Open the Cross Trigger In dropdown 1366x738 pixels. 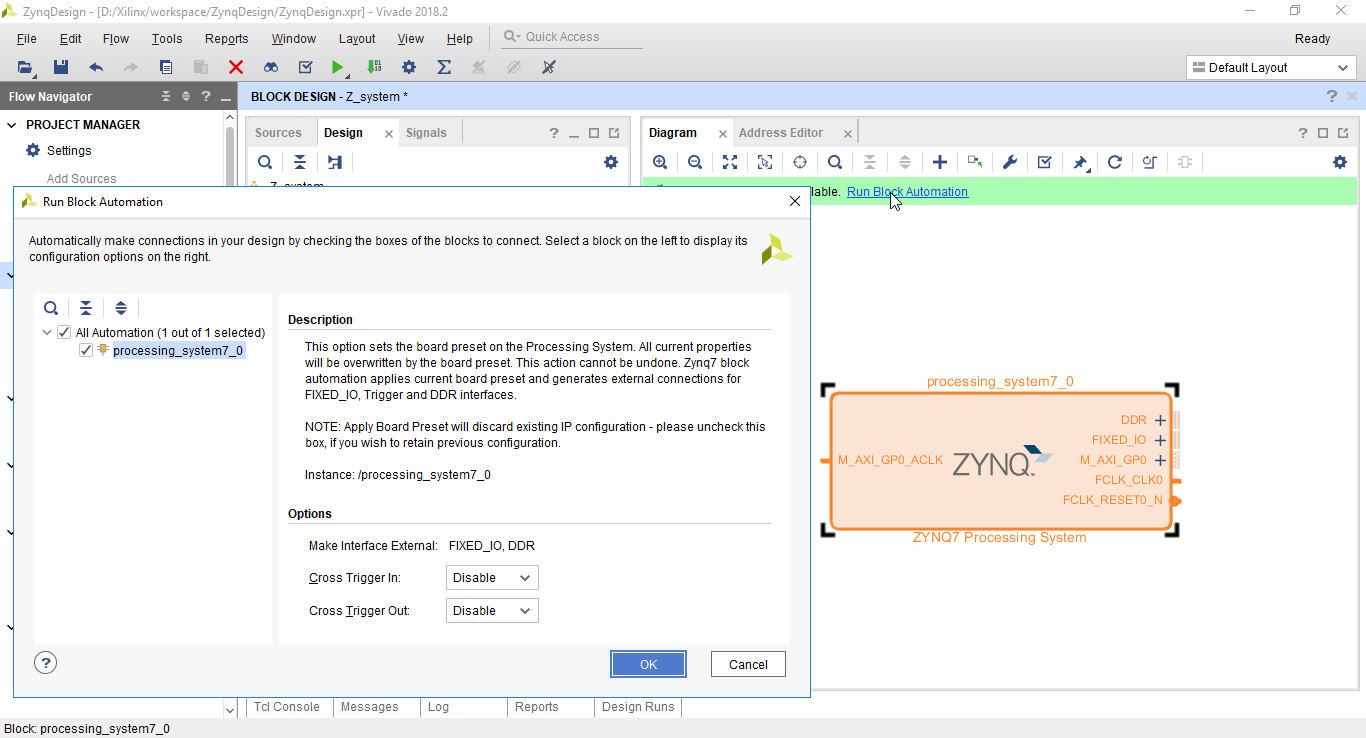tap(492, 578)
